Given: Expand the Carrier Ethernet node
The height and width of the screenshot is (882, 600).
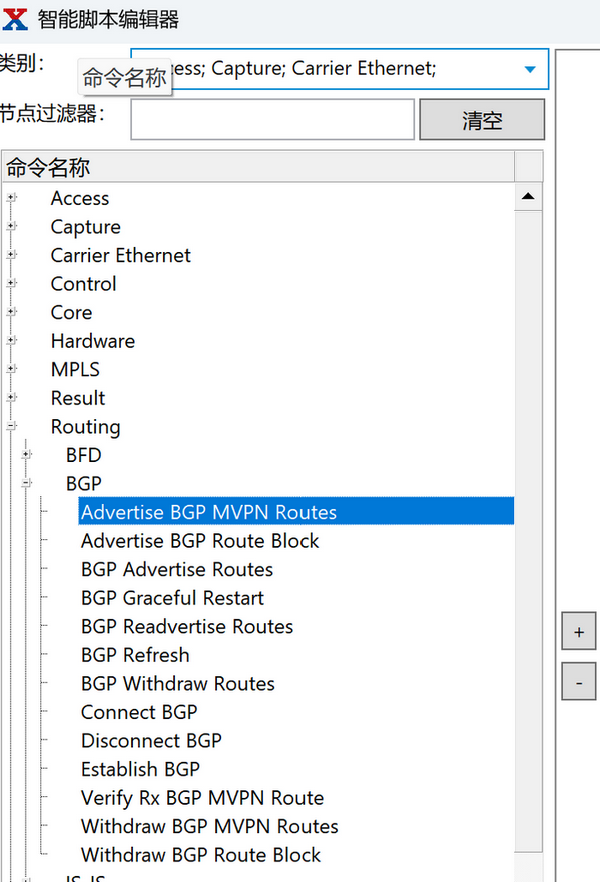Looking at the screenshot, I should pos(12,255).
